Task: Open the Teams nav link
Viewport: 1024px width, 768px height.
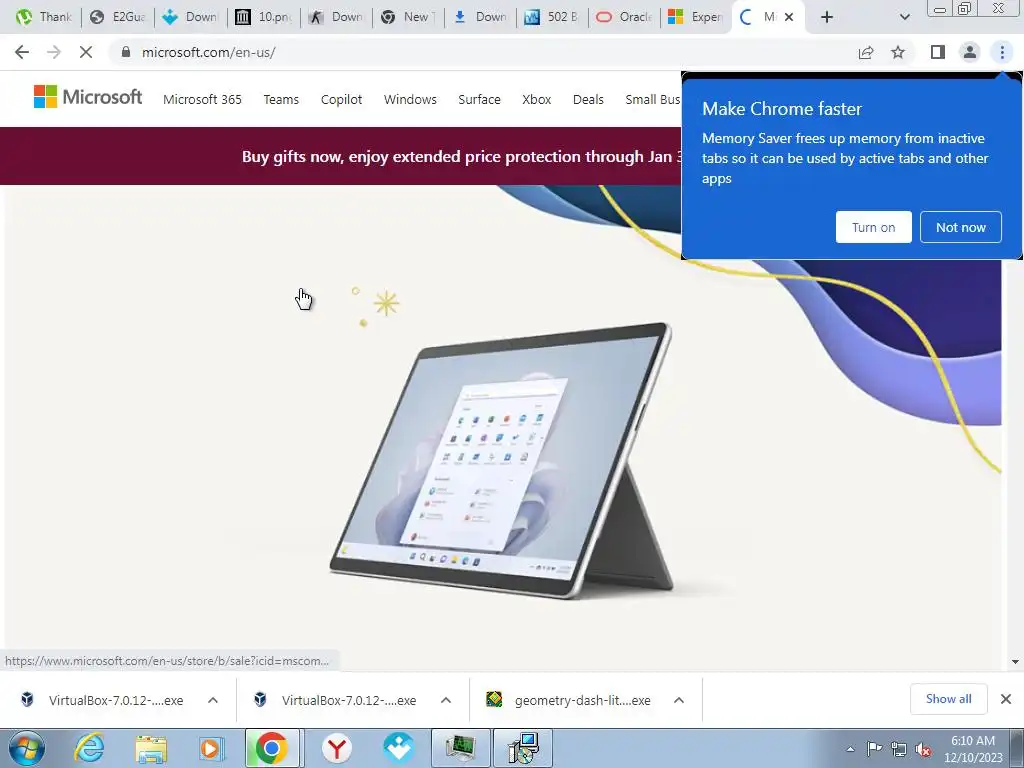Action: point(281,99)
